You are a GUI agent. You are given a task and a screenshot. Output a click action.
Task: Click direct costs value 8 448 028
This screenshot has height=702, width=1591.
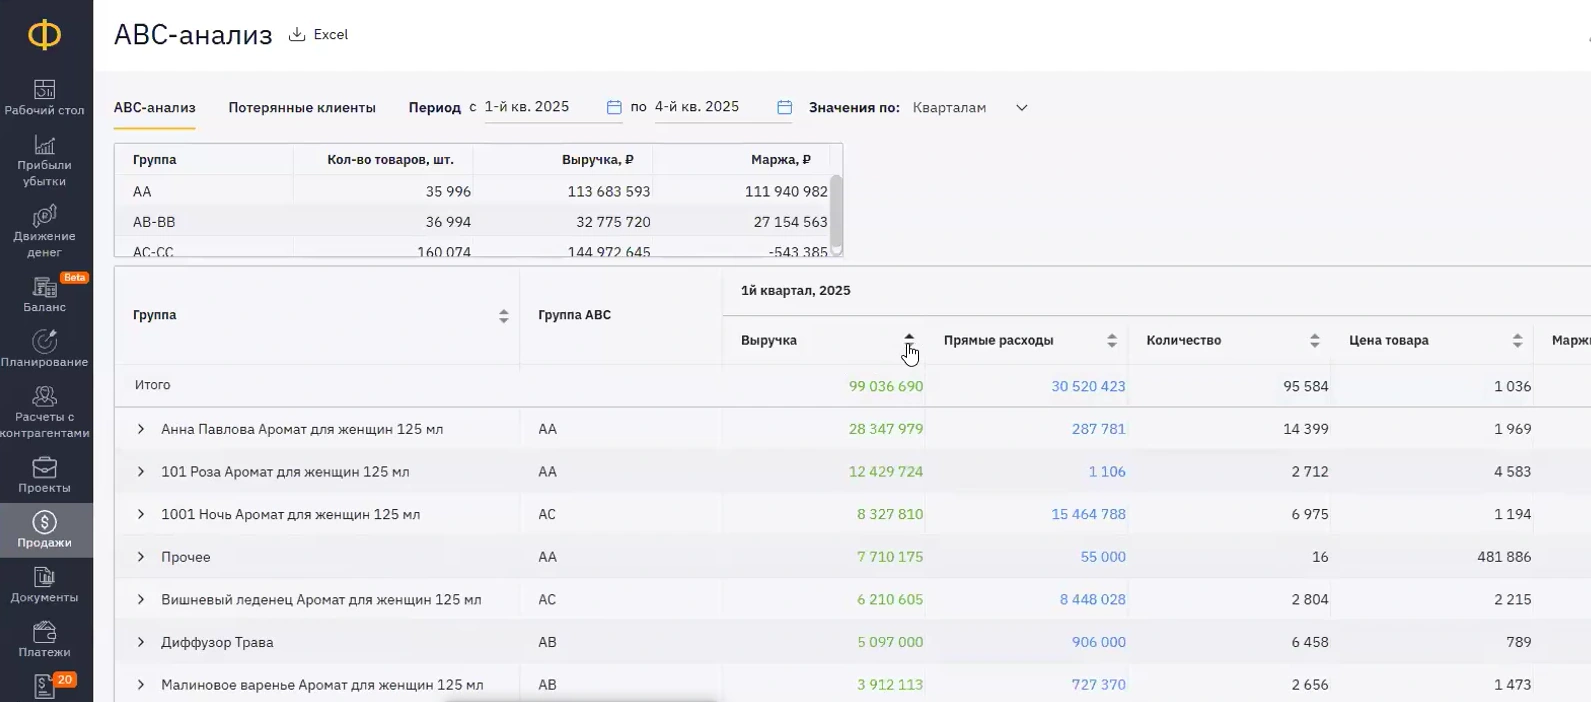click(x=1093, y=600)
